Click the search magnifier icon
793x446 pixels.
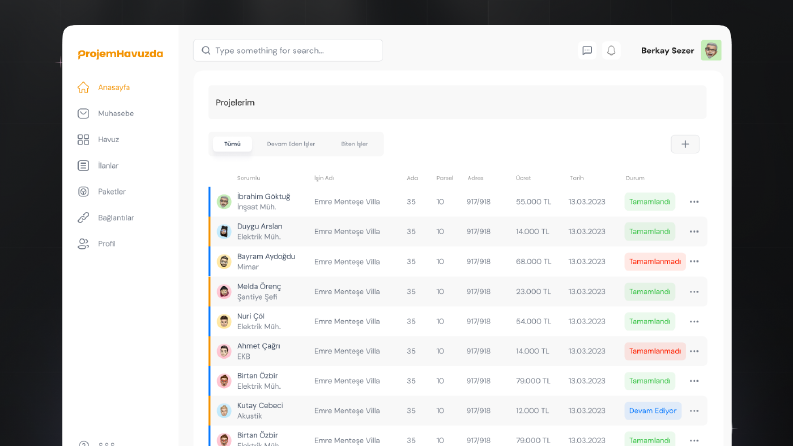click(206, 51)
